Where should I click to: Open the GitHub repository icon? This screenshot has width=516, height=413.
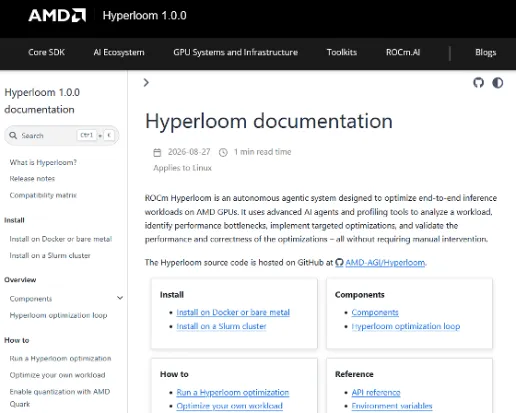pyautogui.click(x=478, y=83)
